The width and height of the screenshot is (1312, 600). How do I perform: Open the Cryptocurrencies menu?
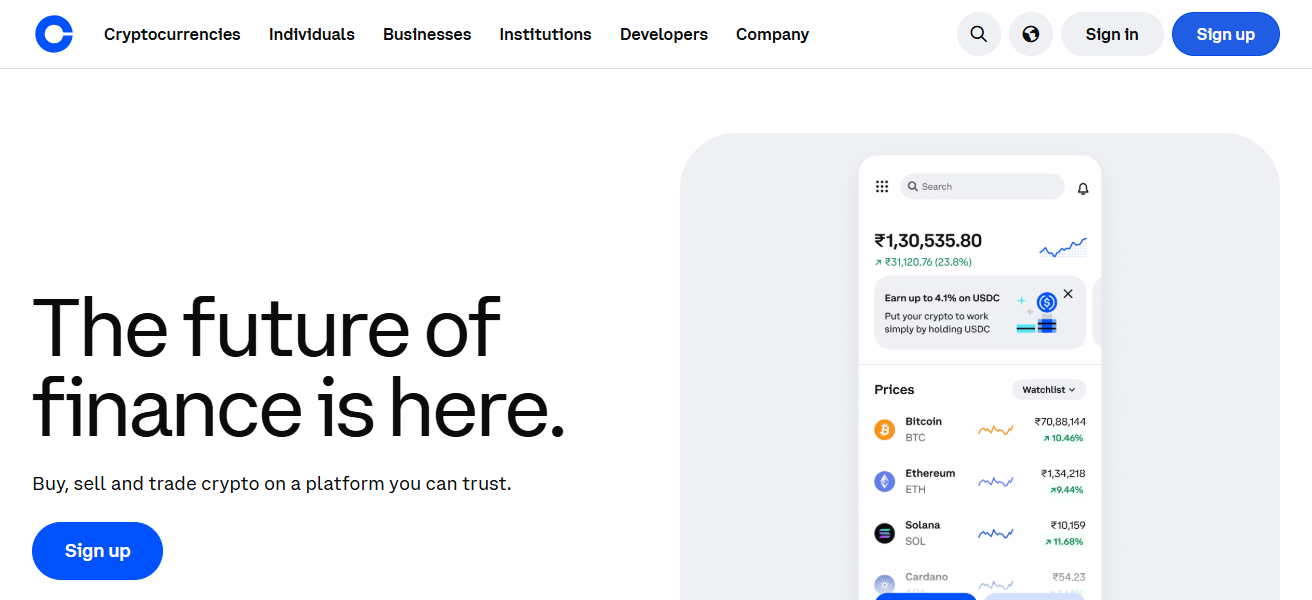[171, 33]
